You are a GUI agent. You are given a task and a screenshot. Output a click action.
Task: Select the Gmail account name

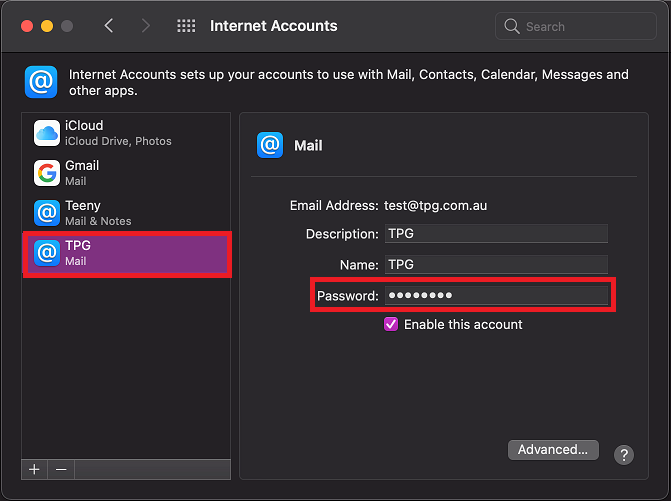[x=82, y=166]
